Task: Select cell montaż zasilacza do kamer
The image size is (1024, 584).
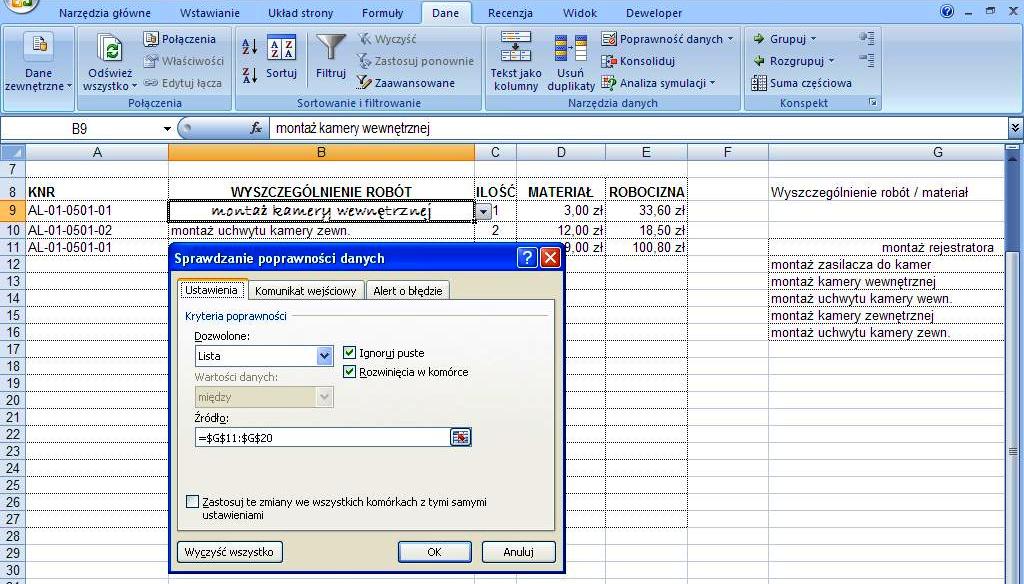Action: [886, 265]
